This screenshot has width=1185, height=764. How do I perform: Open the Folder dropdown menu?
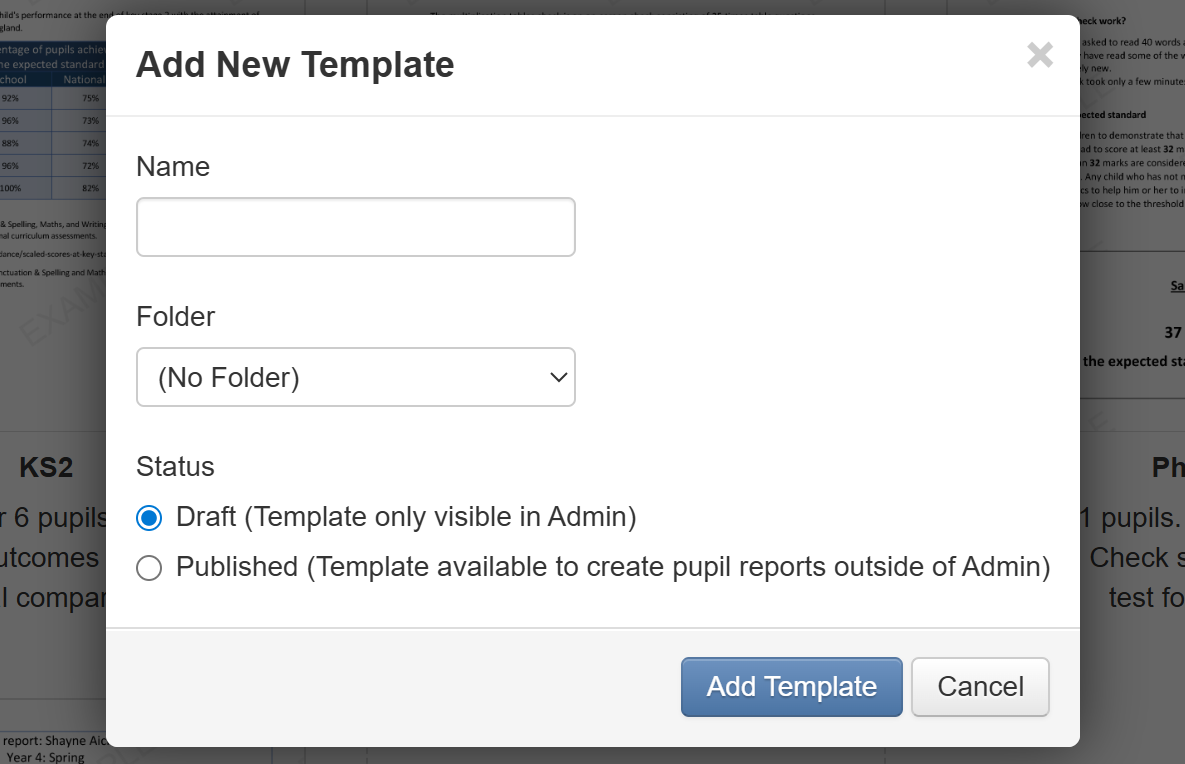pos(355,377)
